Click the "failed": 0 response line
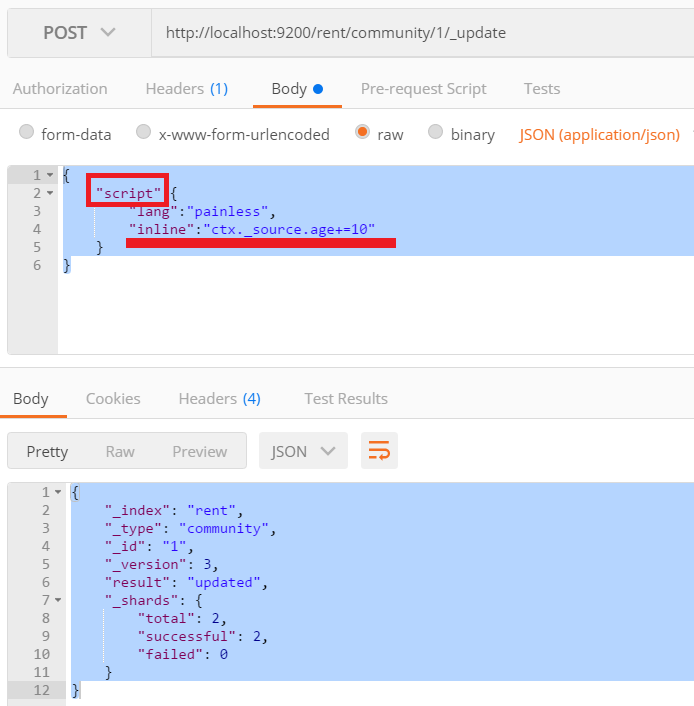This screenshot has height=706, width=694. tap(183, 654)
